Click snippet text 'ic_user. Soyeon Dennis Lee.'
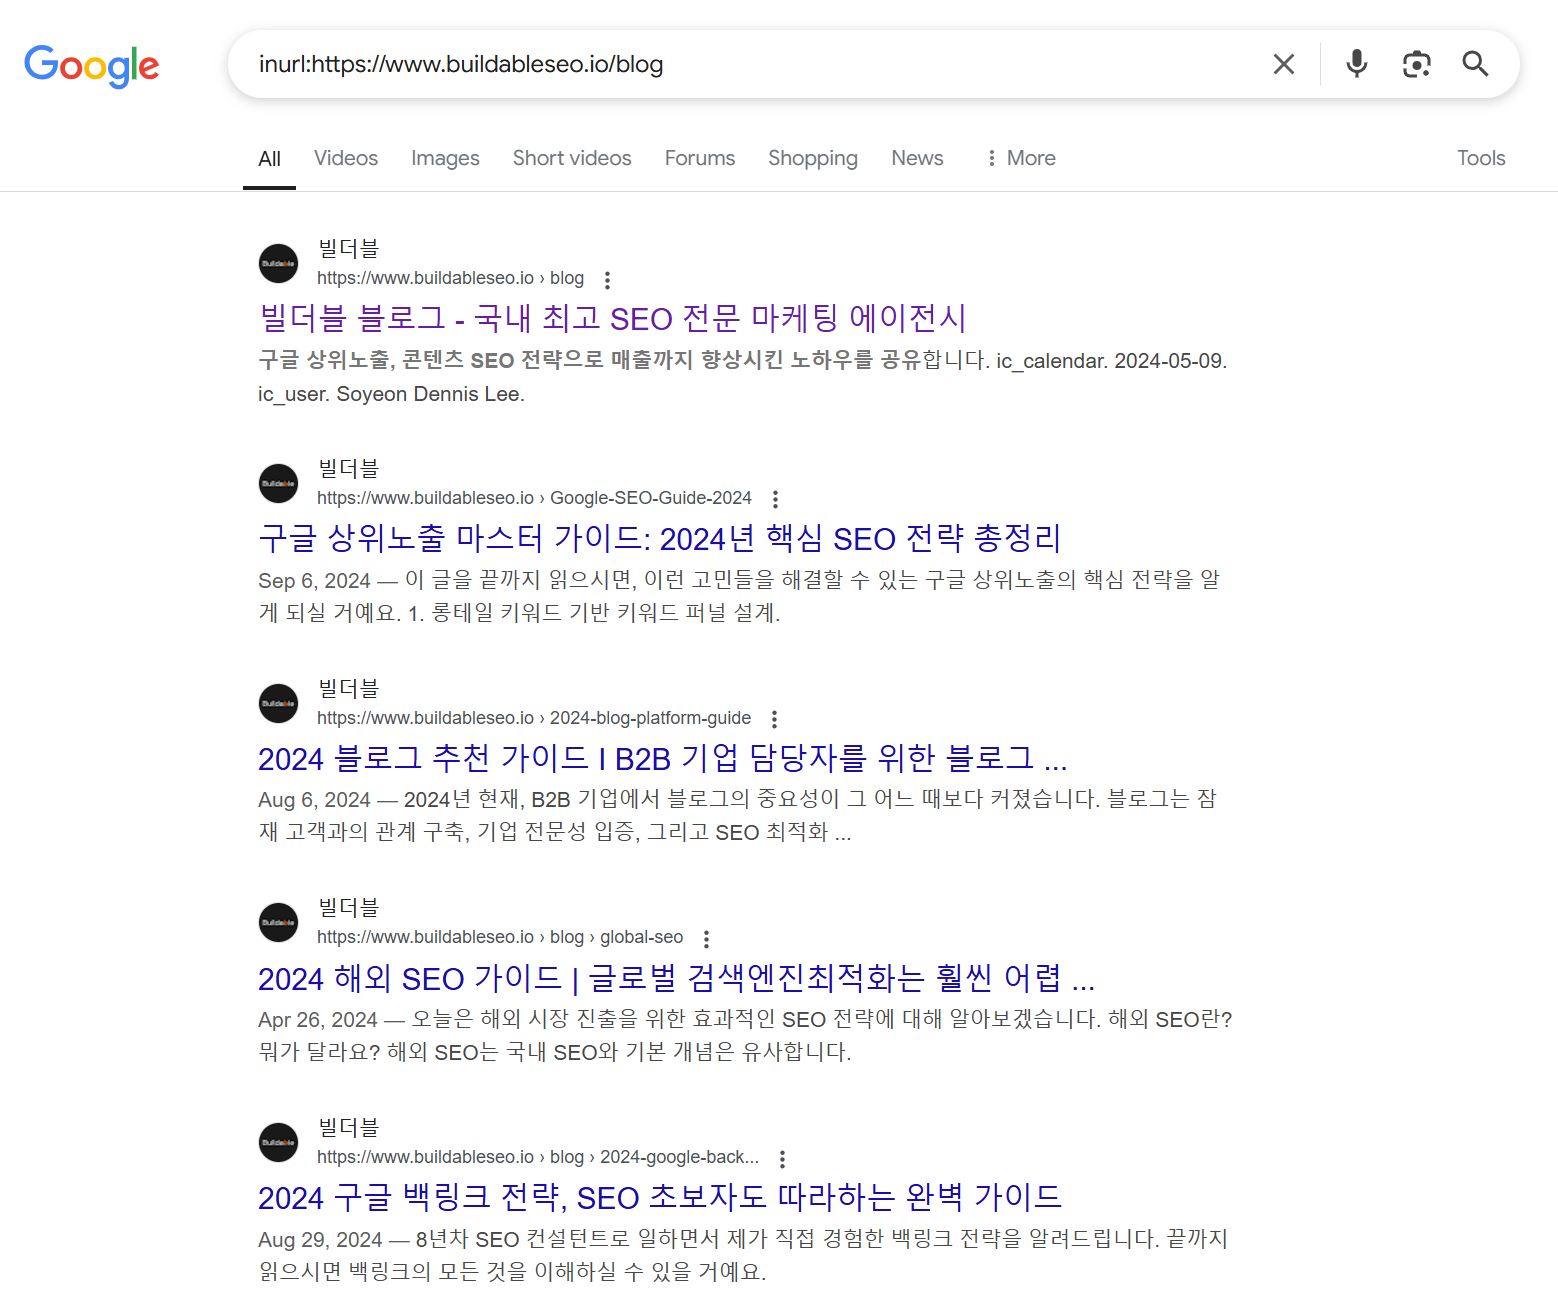The image size is (1558, 1303). coord(391,394)
